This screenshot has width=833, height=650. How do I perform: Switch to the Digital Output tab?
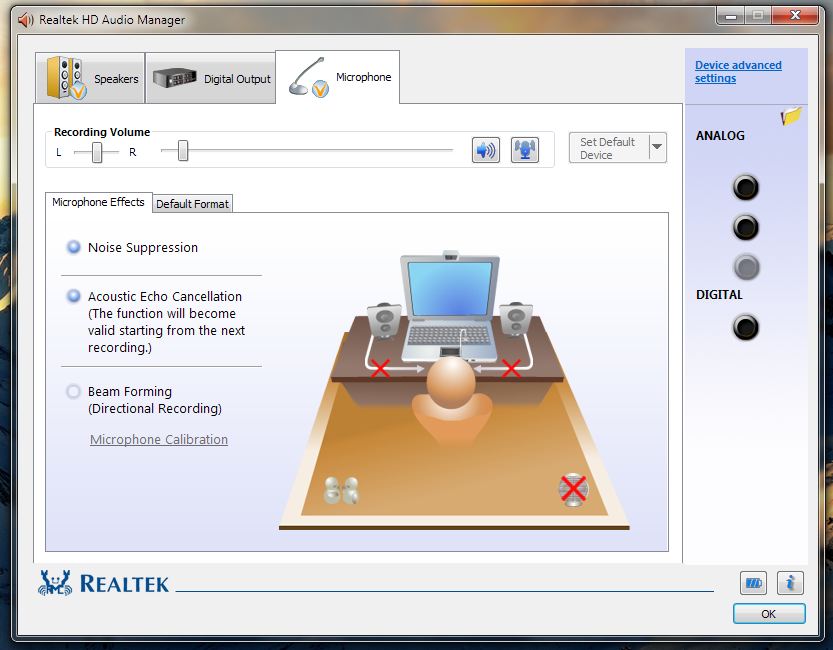click(x=210, y=78)
